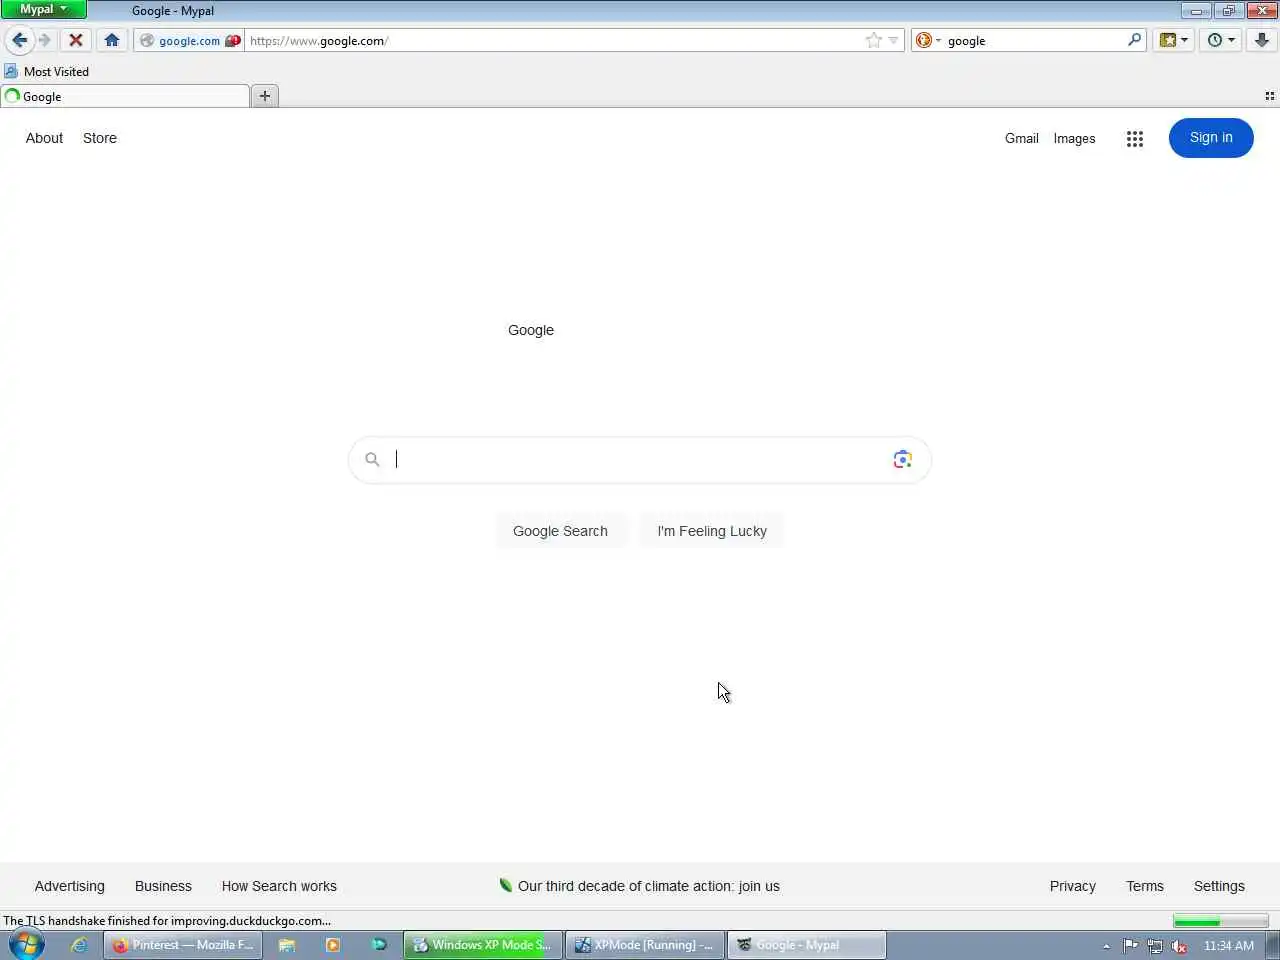Expand the history clock dropdown arrow
The height and width of the screenshot is (960, 1280).
1231,40
